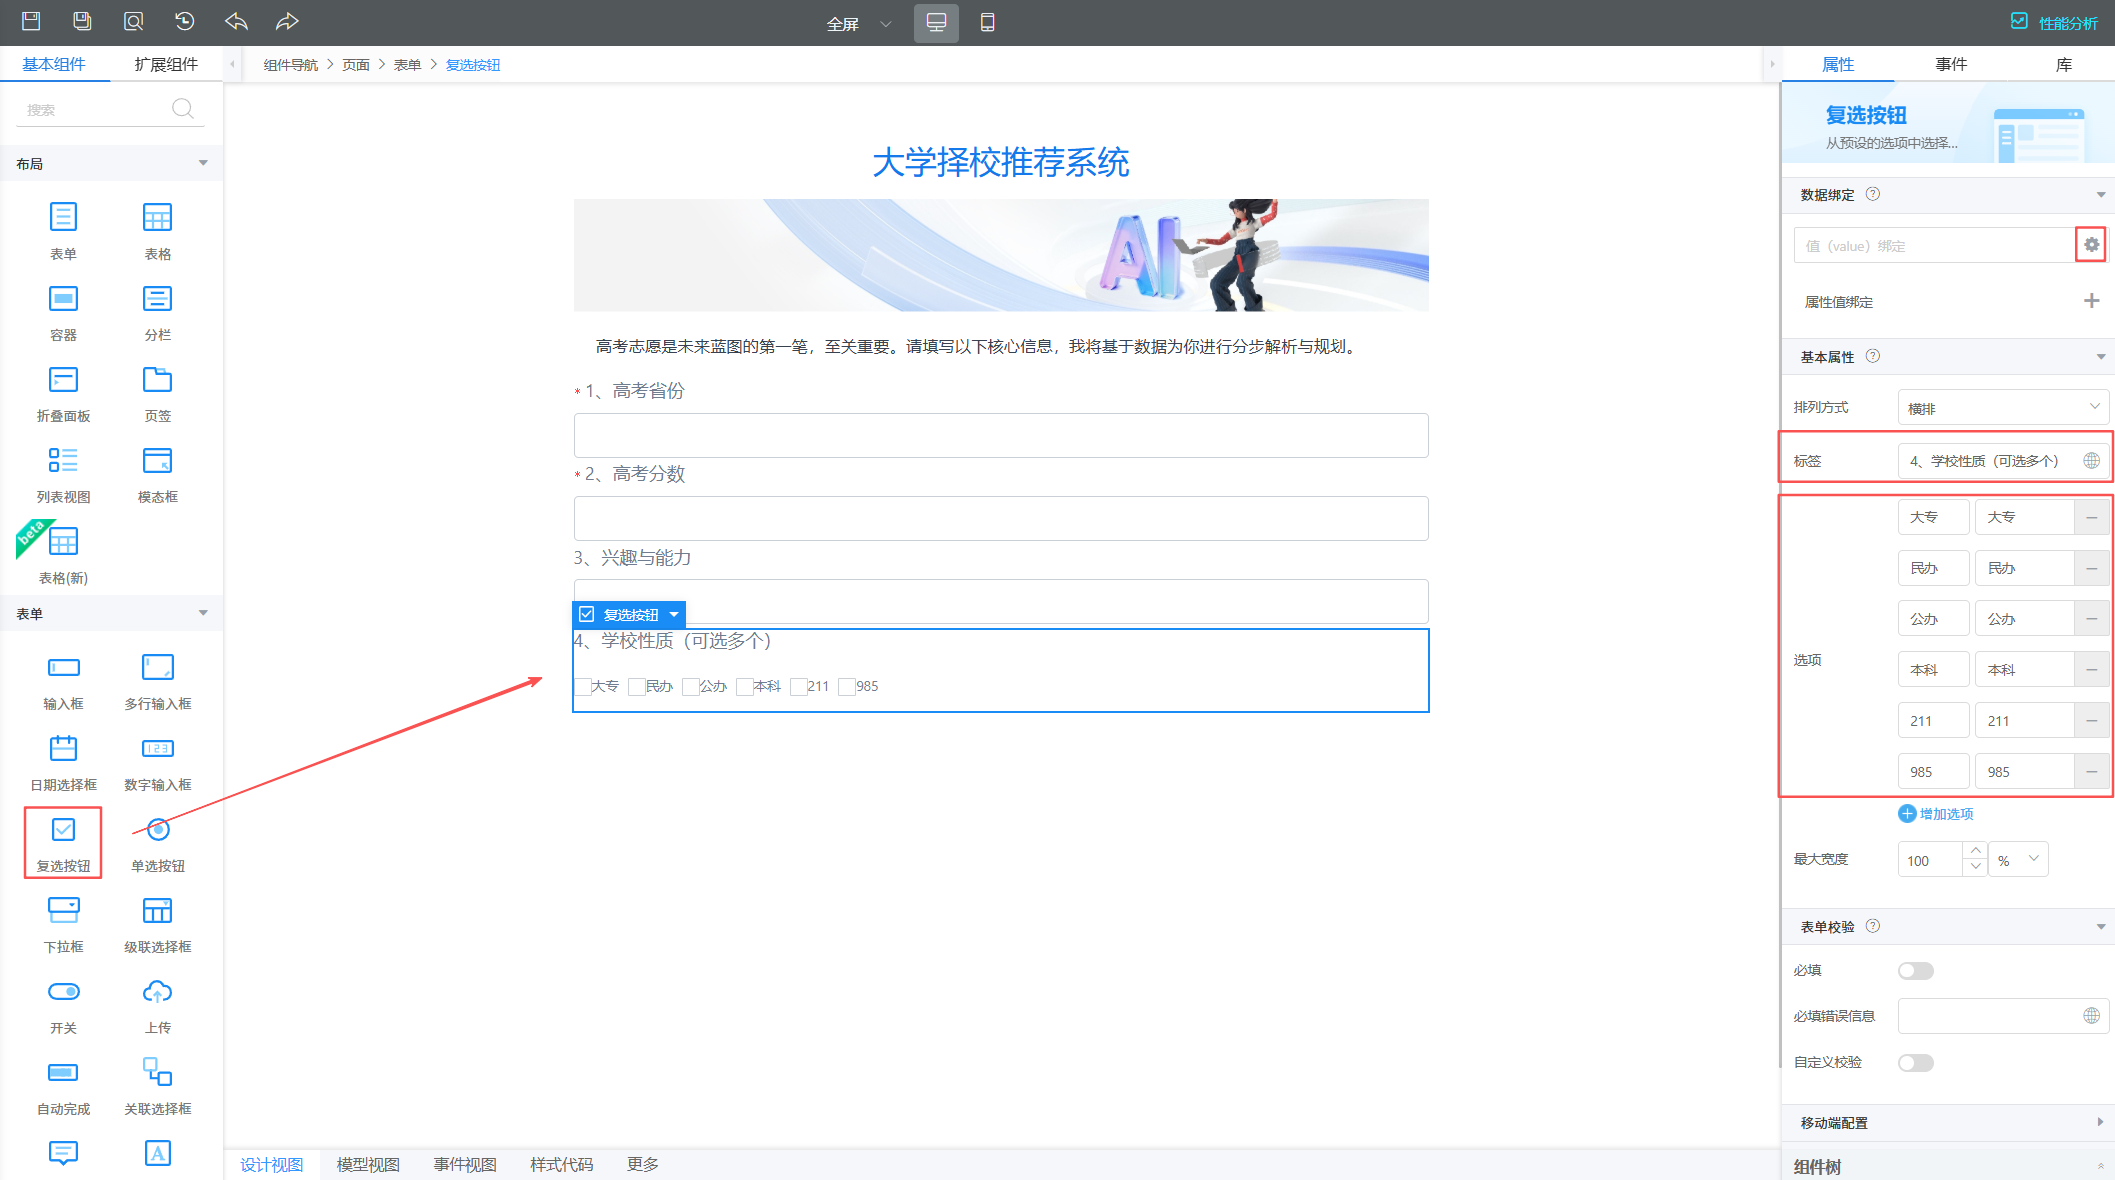Toggle the 必填 switch
The width and height of the screenshot is (2115, 1180).
(x=1915, y=971)
